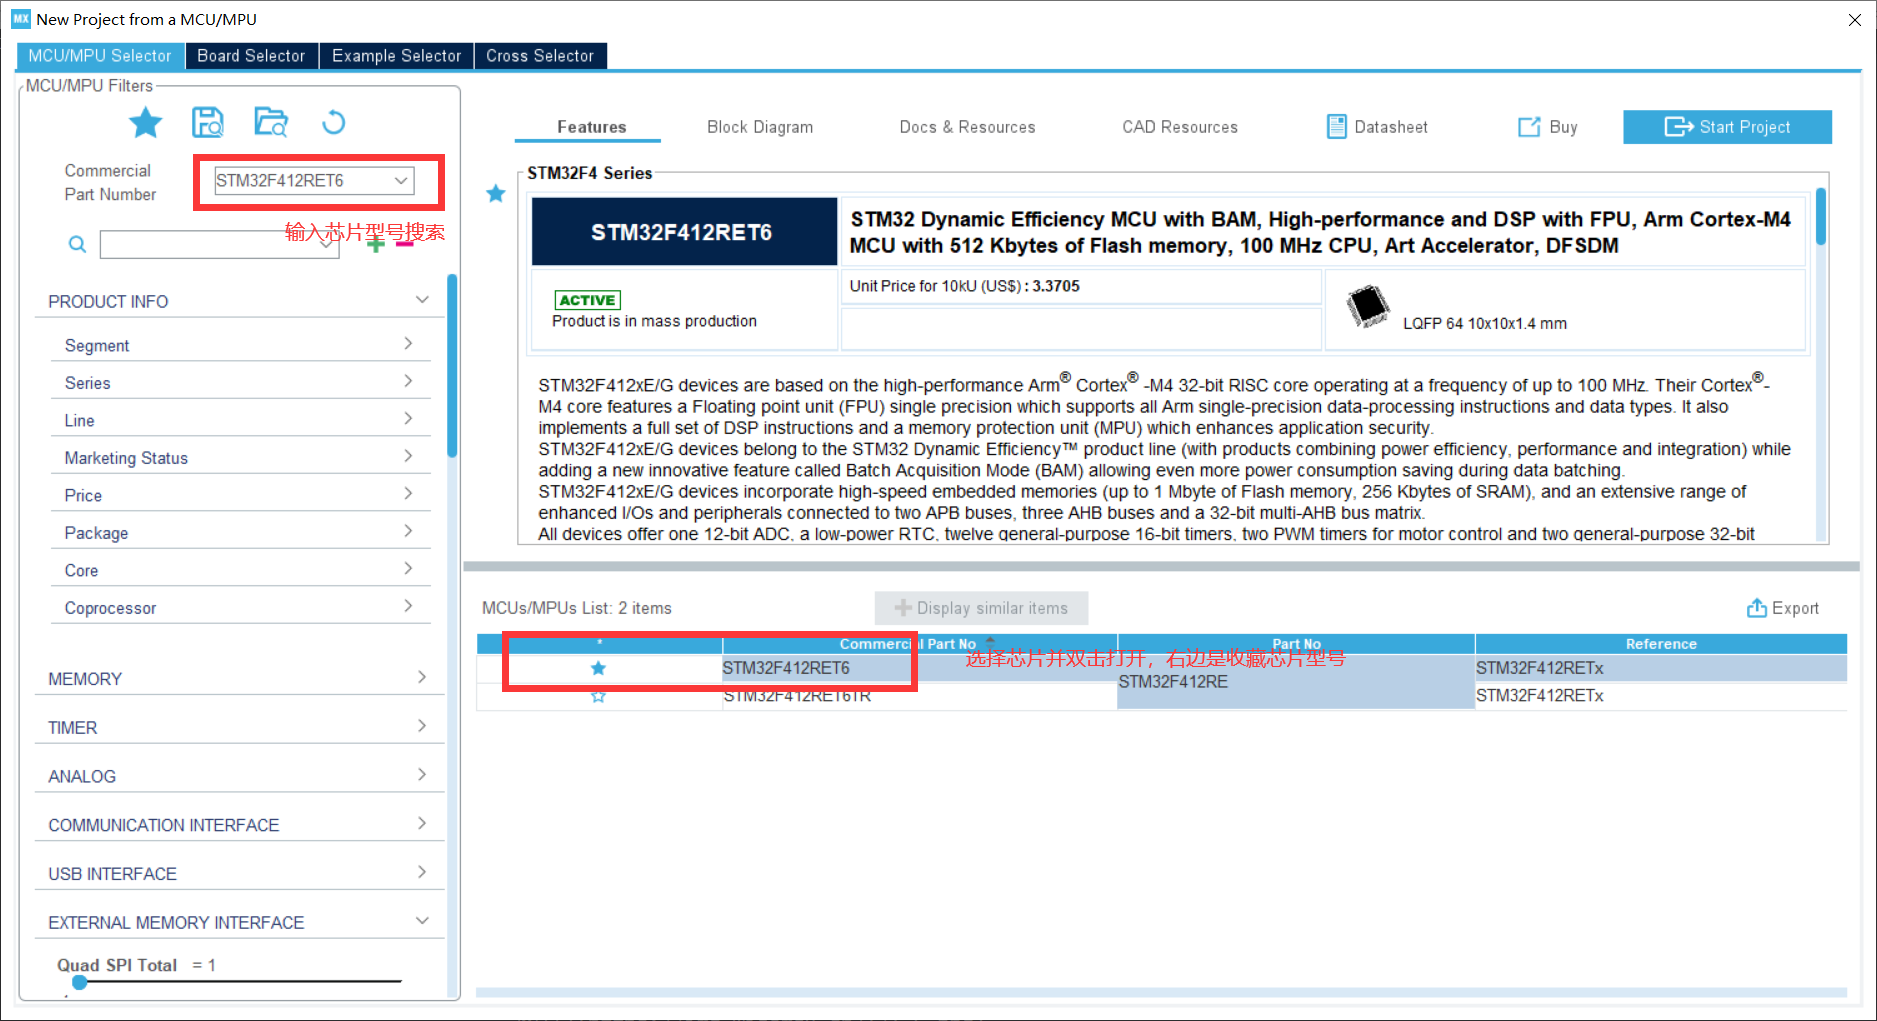
Task: Click the green plus icon beside search field
Action: pos(375,245)
